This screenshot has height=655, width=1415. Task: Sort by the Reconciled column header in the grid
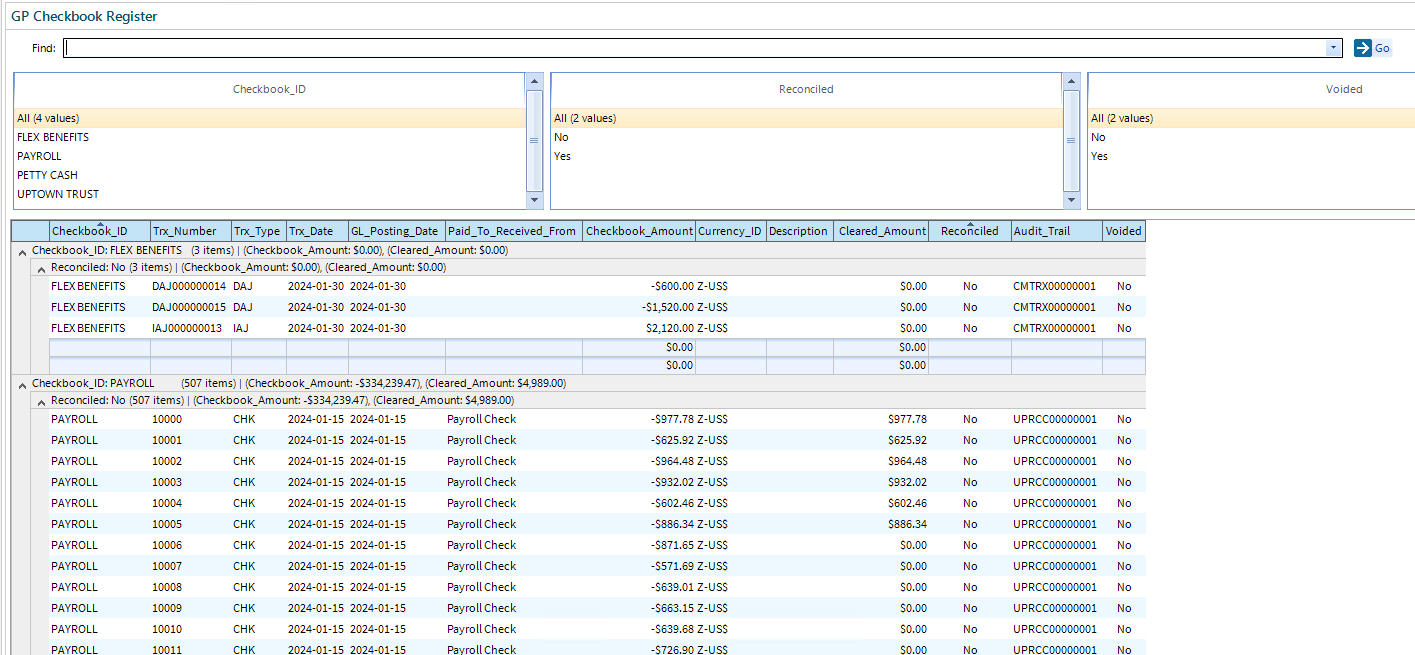(970, 231)
